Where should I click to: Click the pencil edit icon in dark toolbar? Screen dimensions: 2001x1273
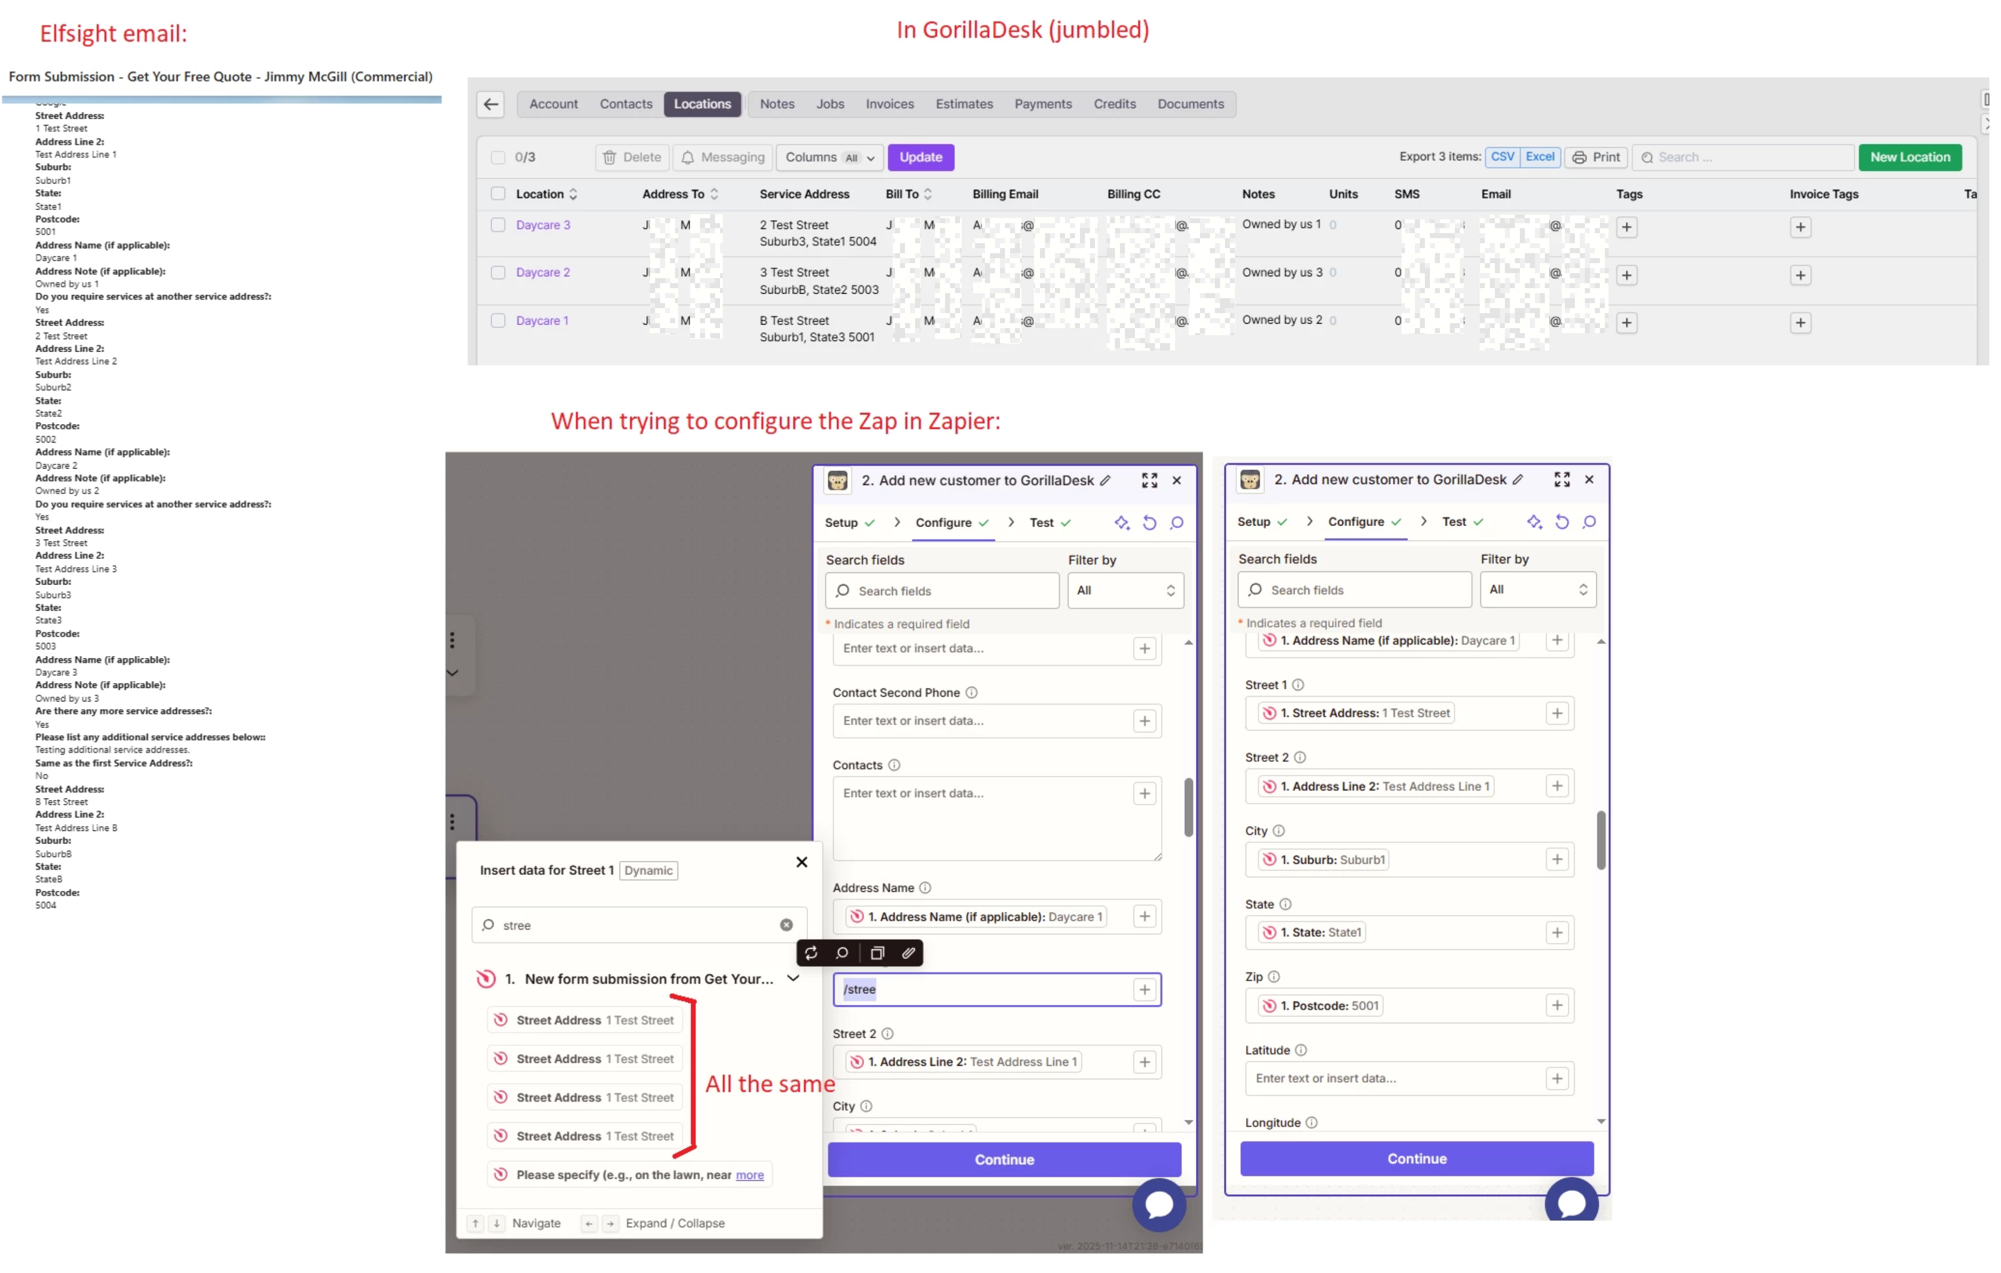click(908, 953)
